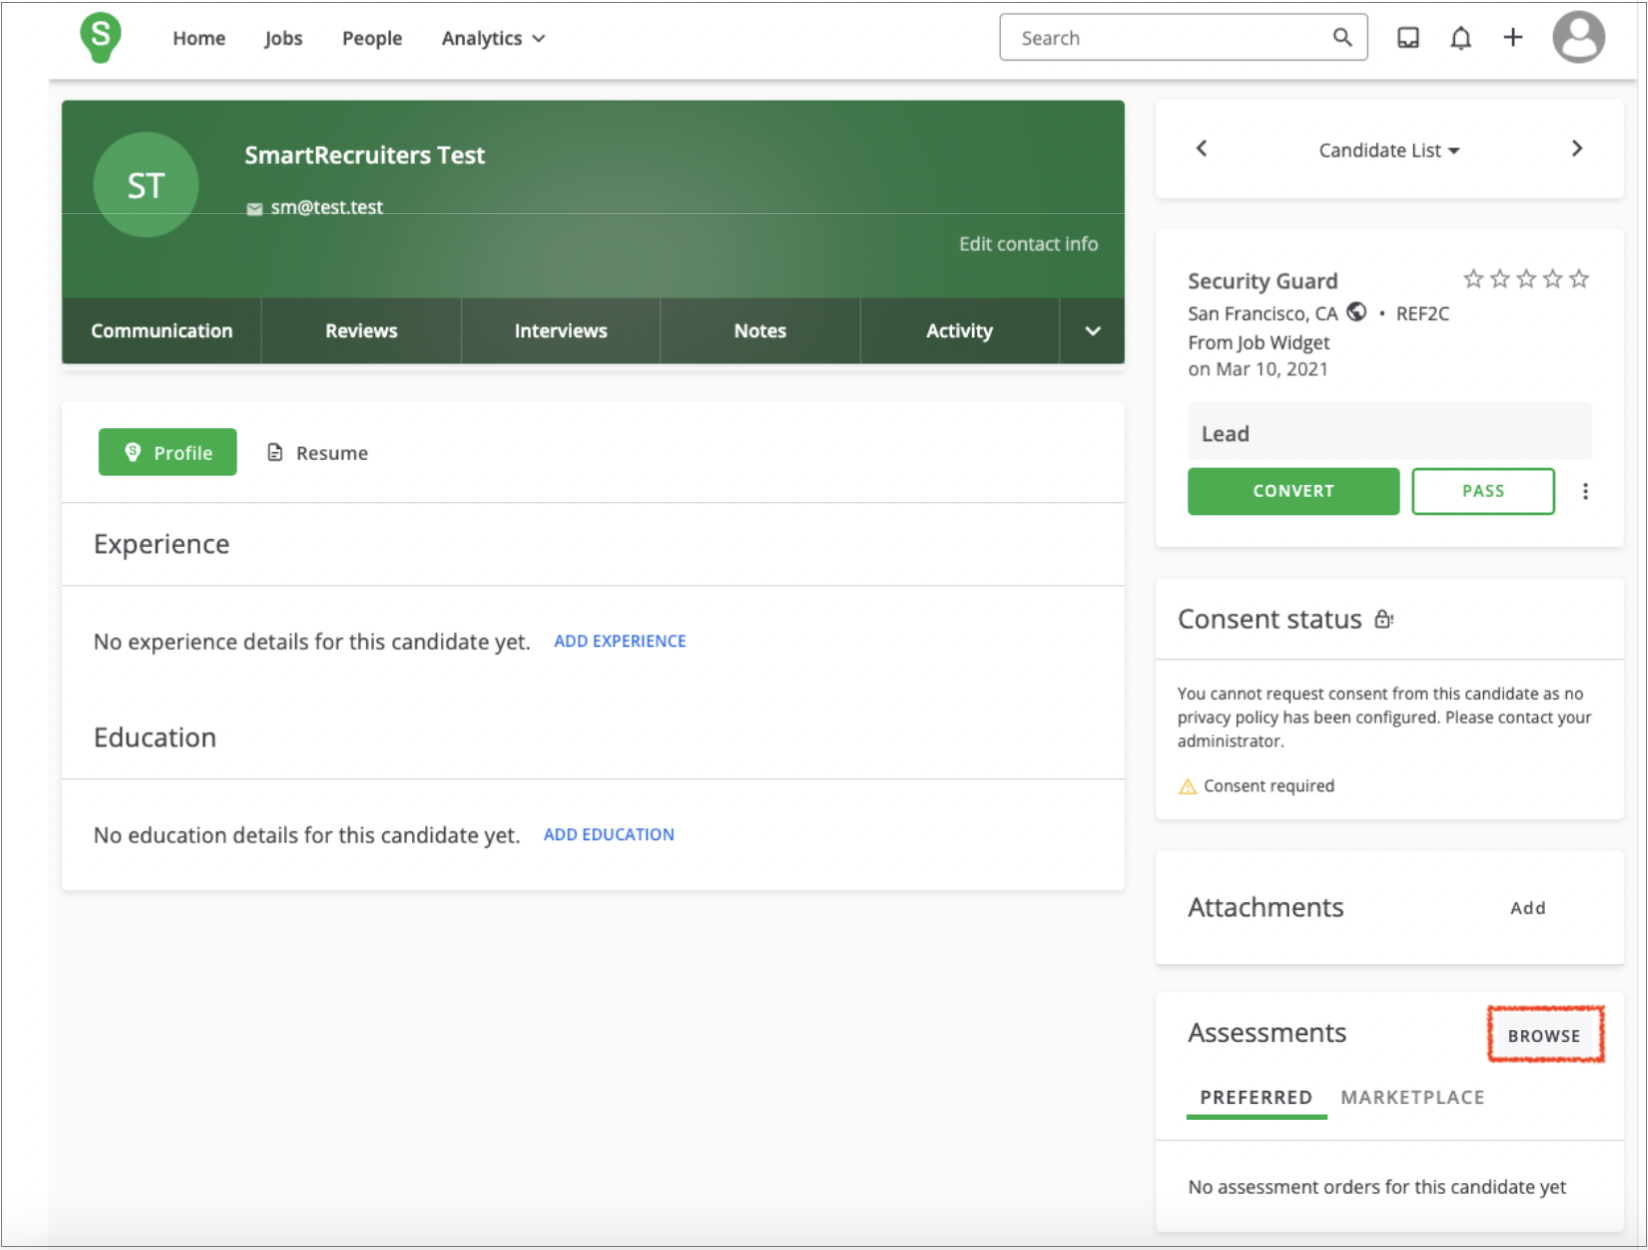The width and height of the screenshot is (1648, 1250).
Task: Open the user account avatar
Action: 1578,37
